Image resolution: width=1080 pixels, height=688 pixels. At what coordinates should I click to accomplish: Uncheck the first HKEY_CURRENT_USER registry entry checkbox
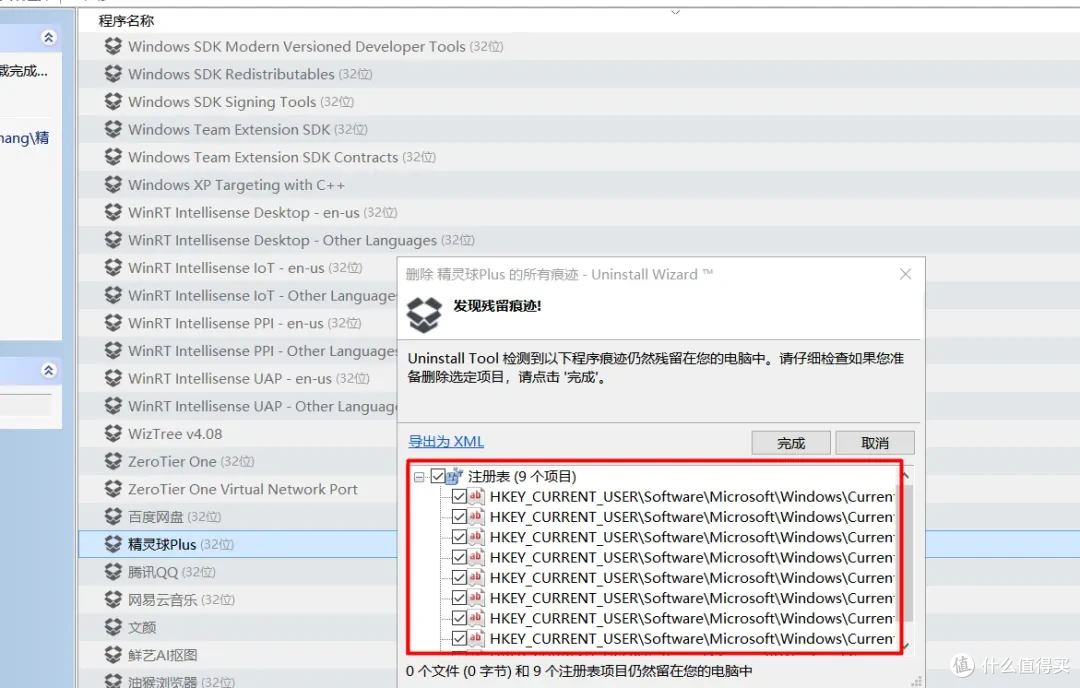[459, 496]
